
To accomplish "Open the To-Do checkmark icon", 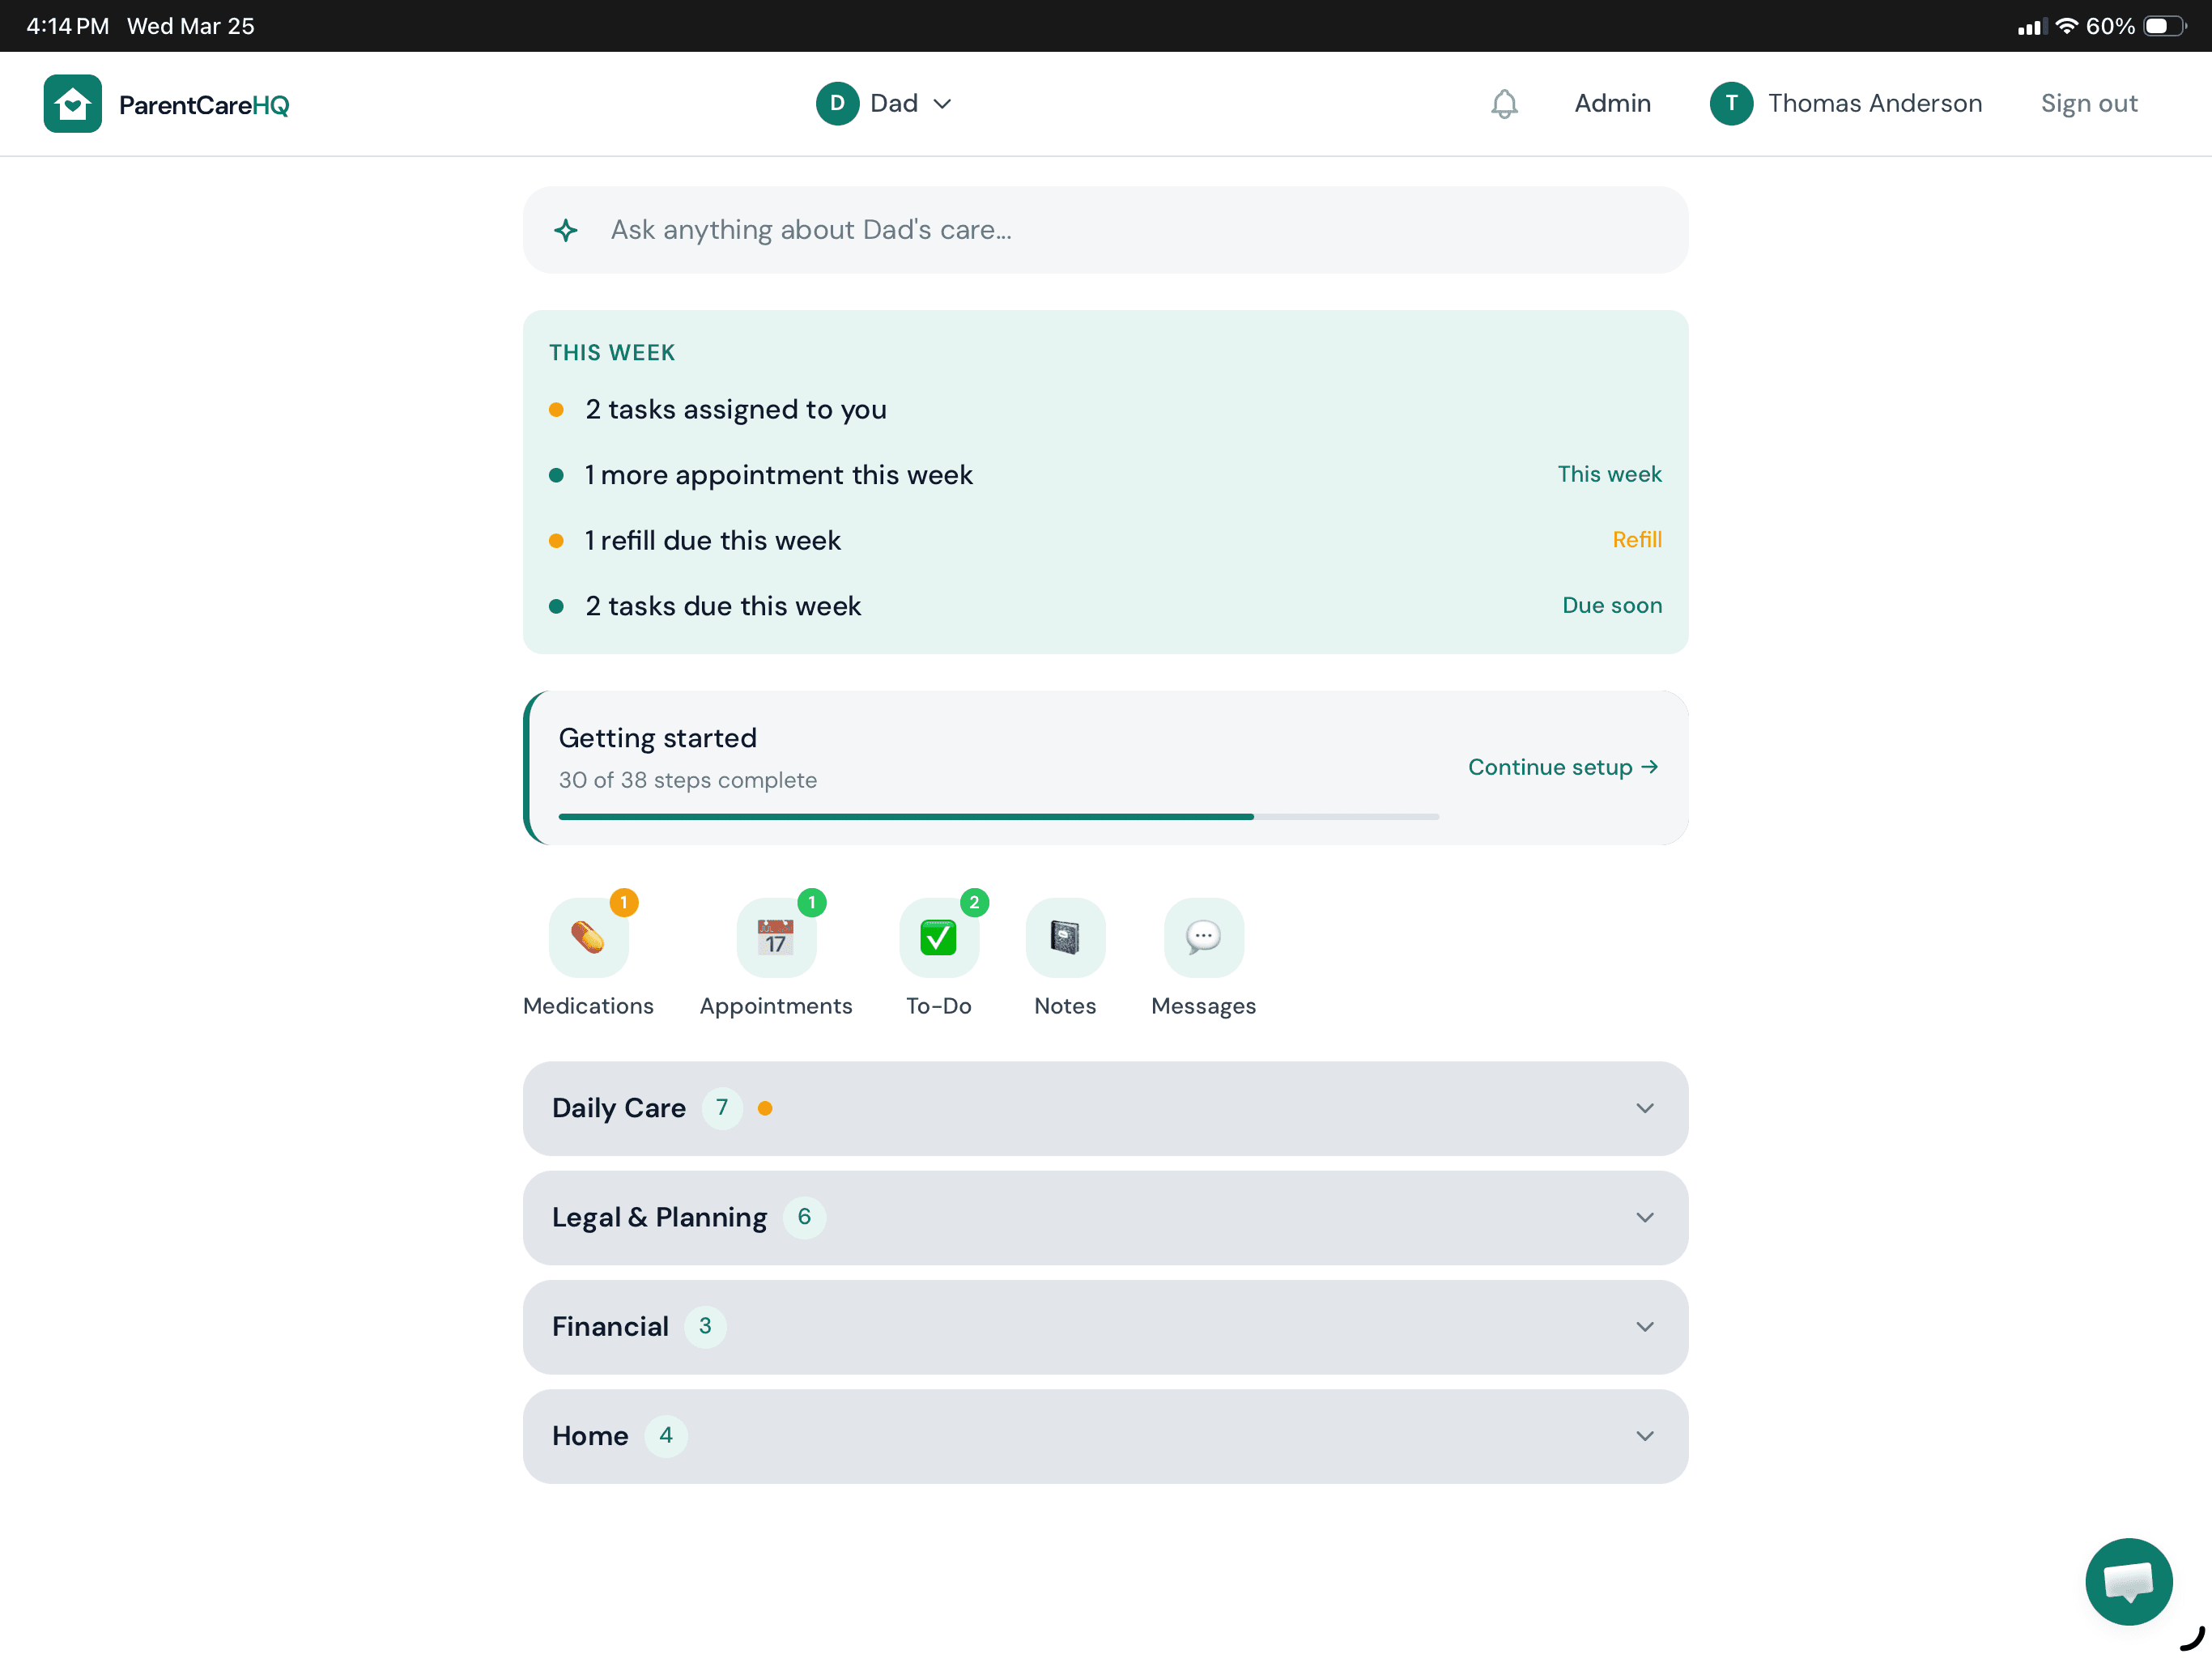I will click(938, 937).
